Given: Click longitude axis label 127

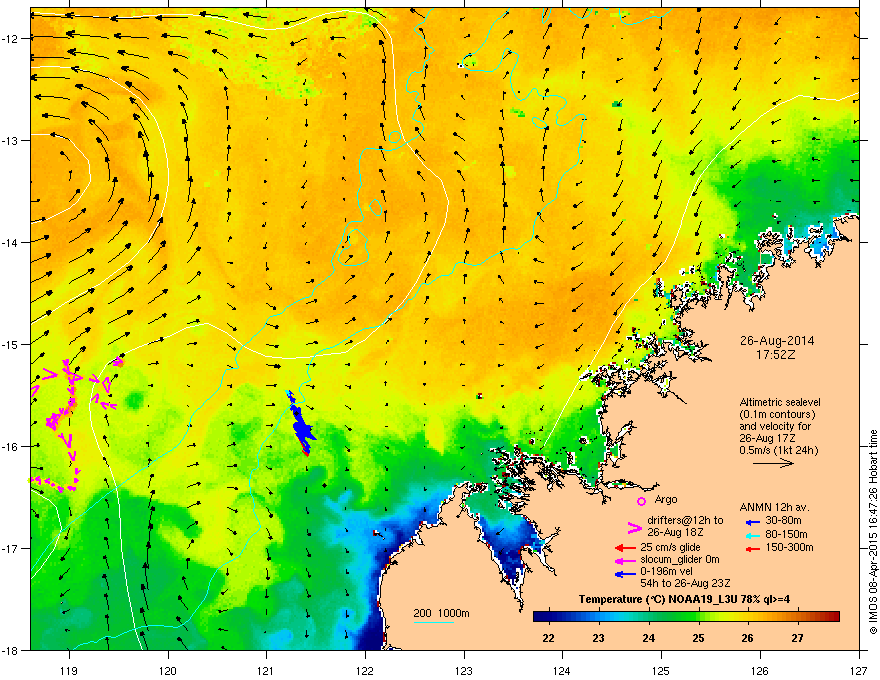Looking at the screenshot, I should point(859,670).
